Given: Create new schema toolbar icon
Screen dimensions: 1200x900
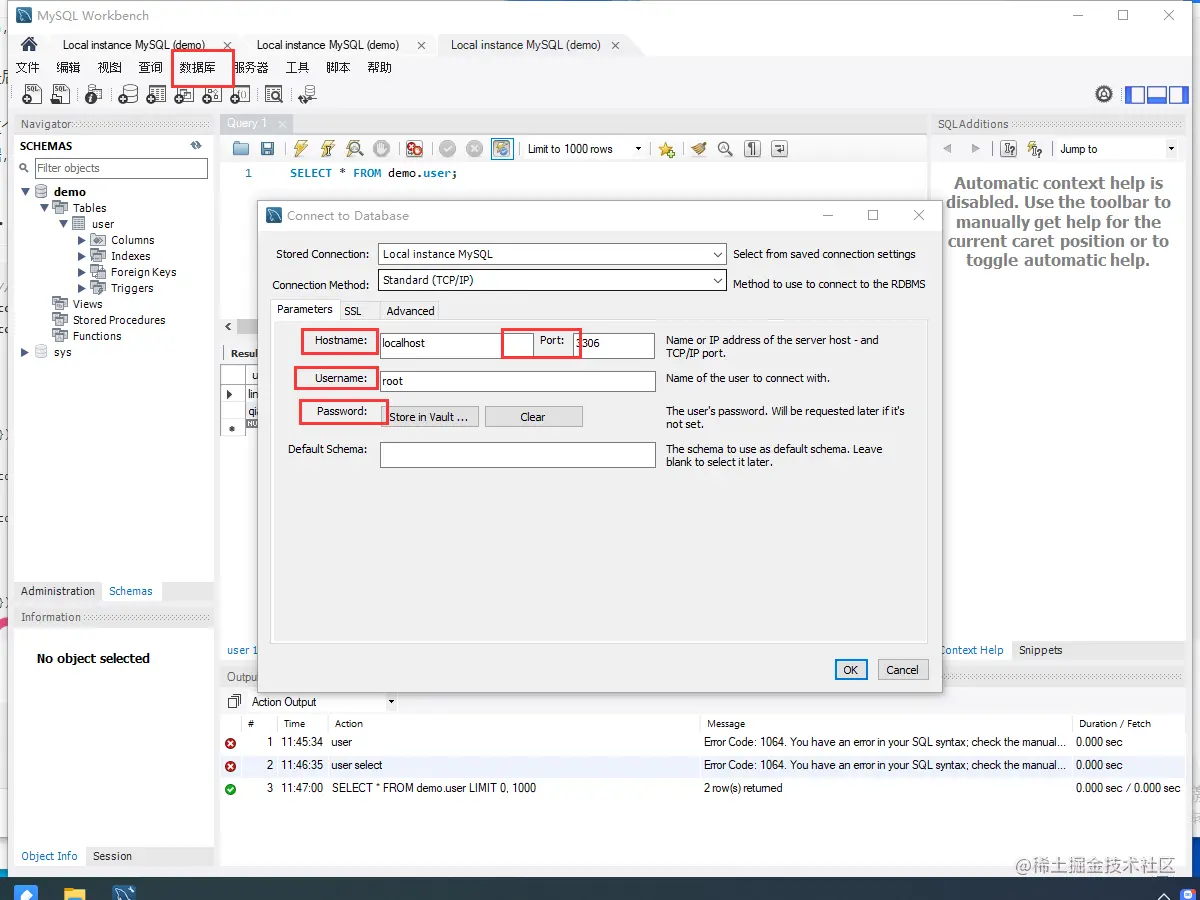Looking at the screenshot, I should click(x=128, y=94).
